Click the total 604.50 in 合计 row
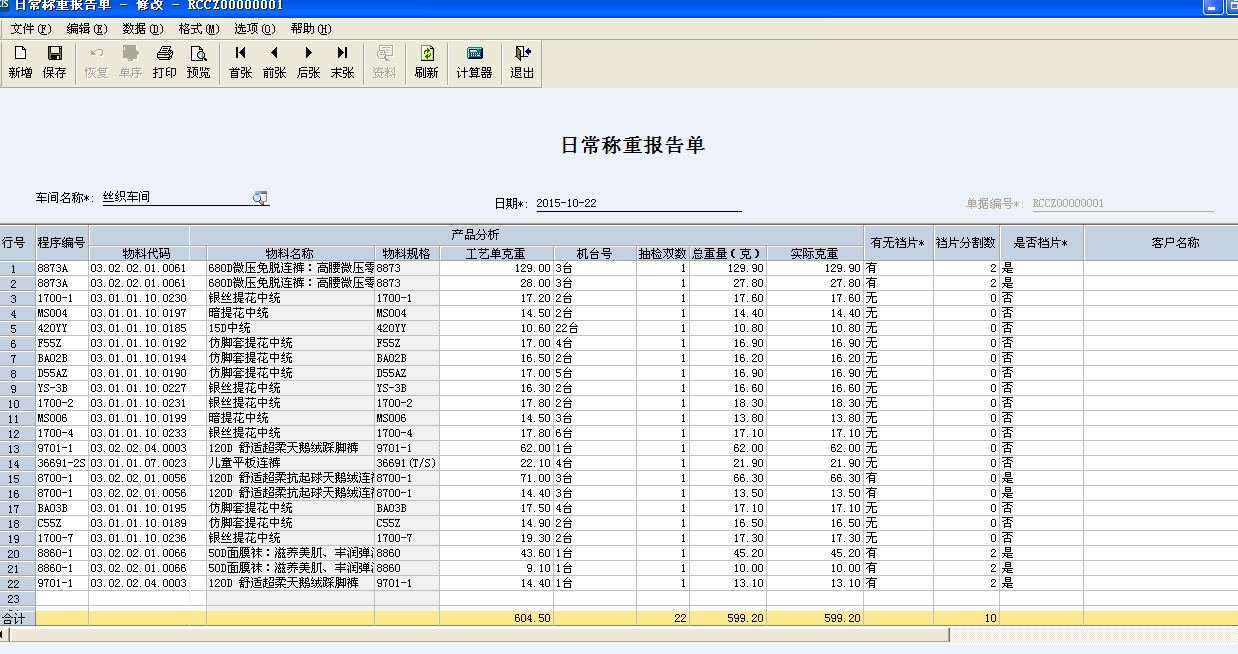 [496, 618]
